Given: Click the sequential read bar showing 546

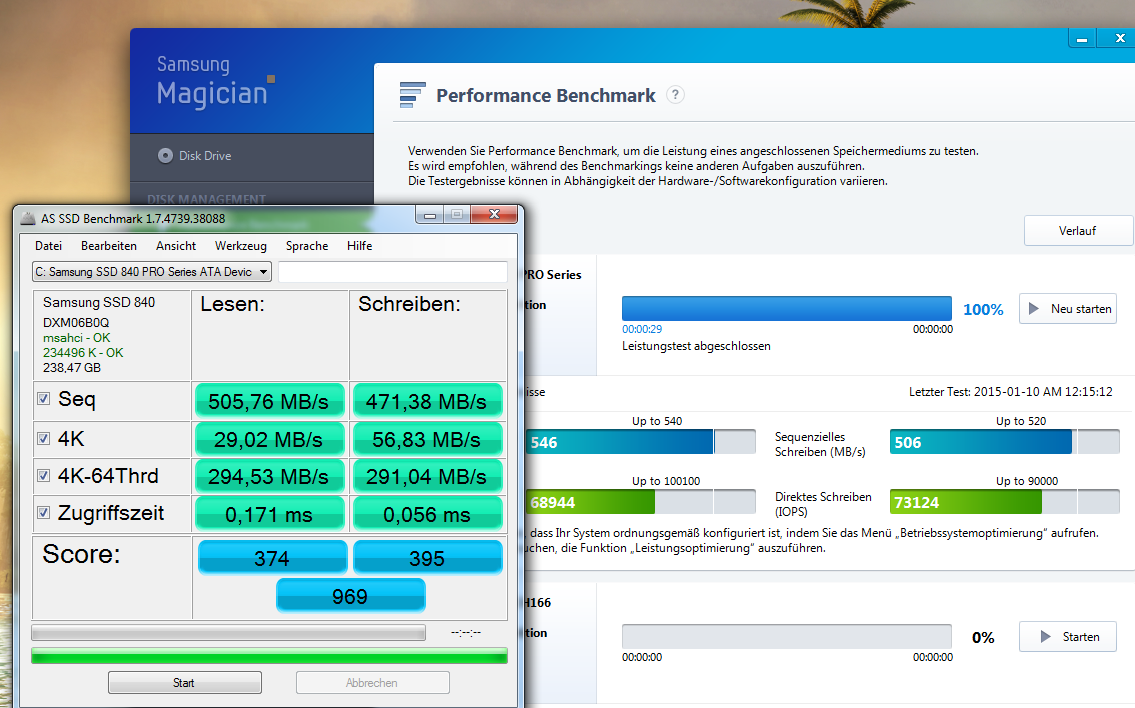Looking at the screenshot, I should tap(641, 442).
